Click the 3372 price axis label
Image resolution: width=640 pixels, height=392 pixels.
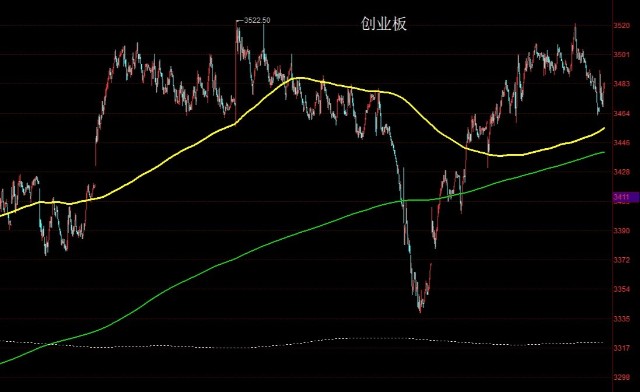click(622, 260)
